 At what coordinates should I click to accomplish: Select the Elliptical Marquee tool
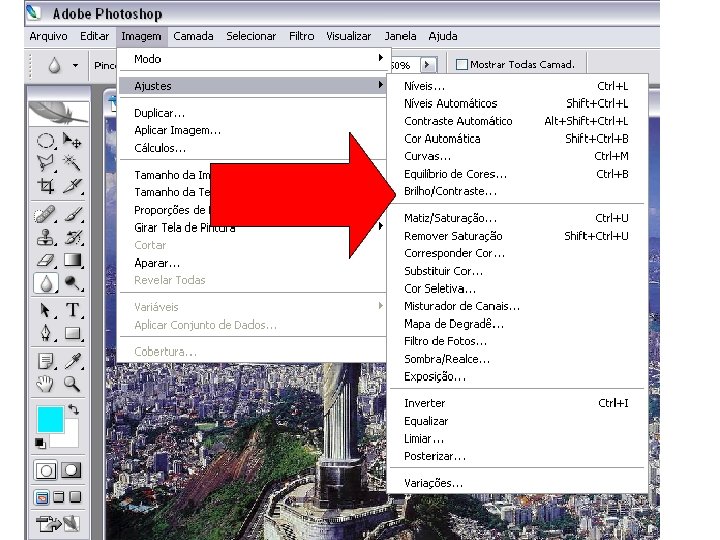pos(45,141)
